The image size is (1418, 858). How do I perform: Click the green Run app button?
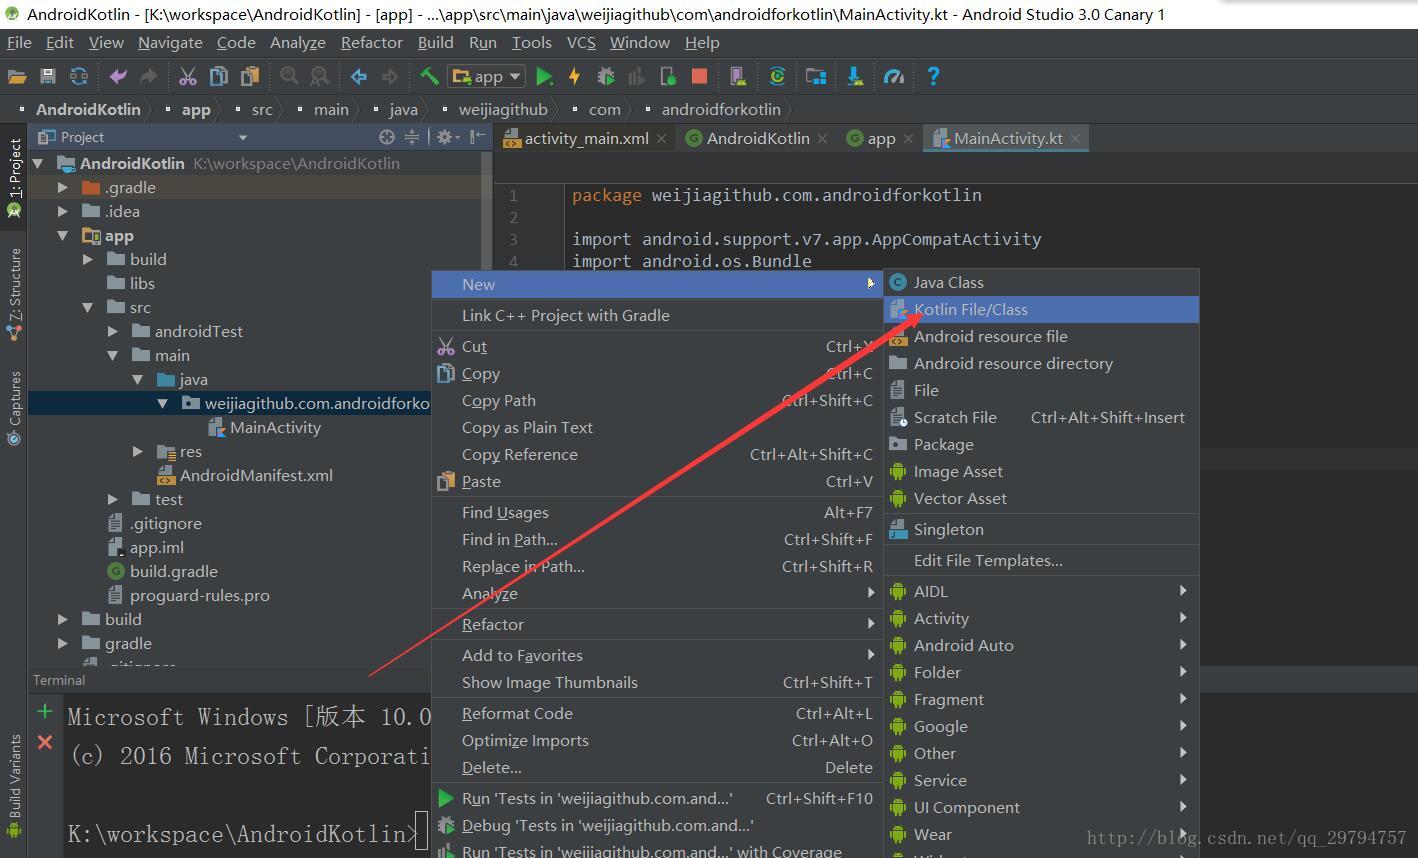click(x=544, y=76)
